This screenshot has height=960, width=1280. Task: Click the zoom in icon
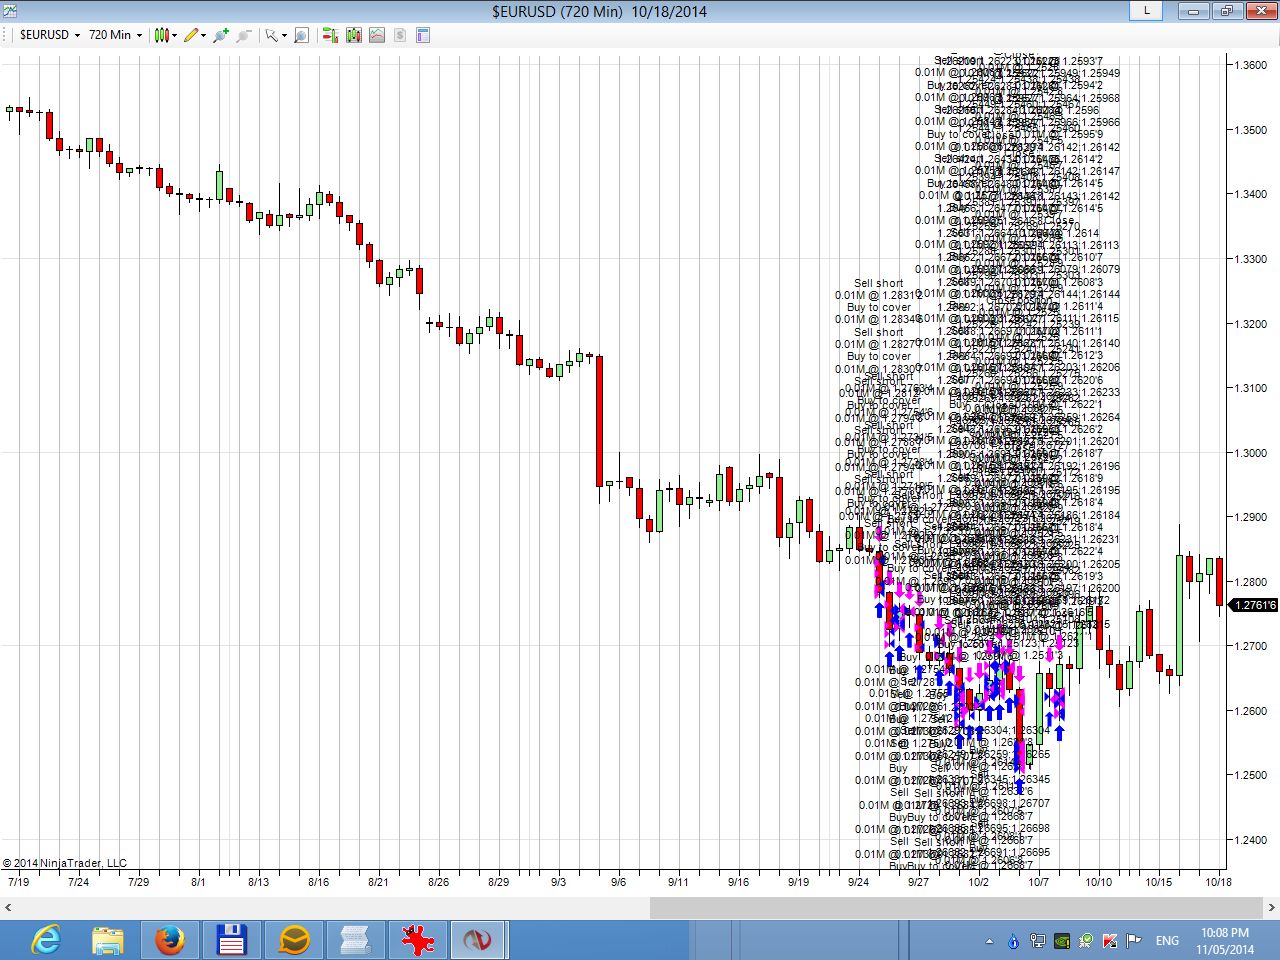point(221,35)
